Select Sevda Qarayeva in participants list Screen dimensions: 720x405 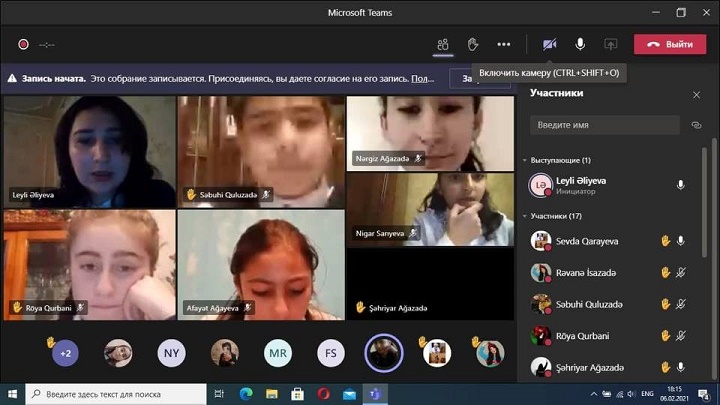[x=586, y=241]
